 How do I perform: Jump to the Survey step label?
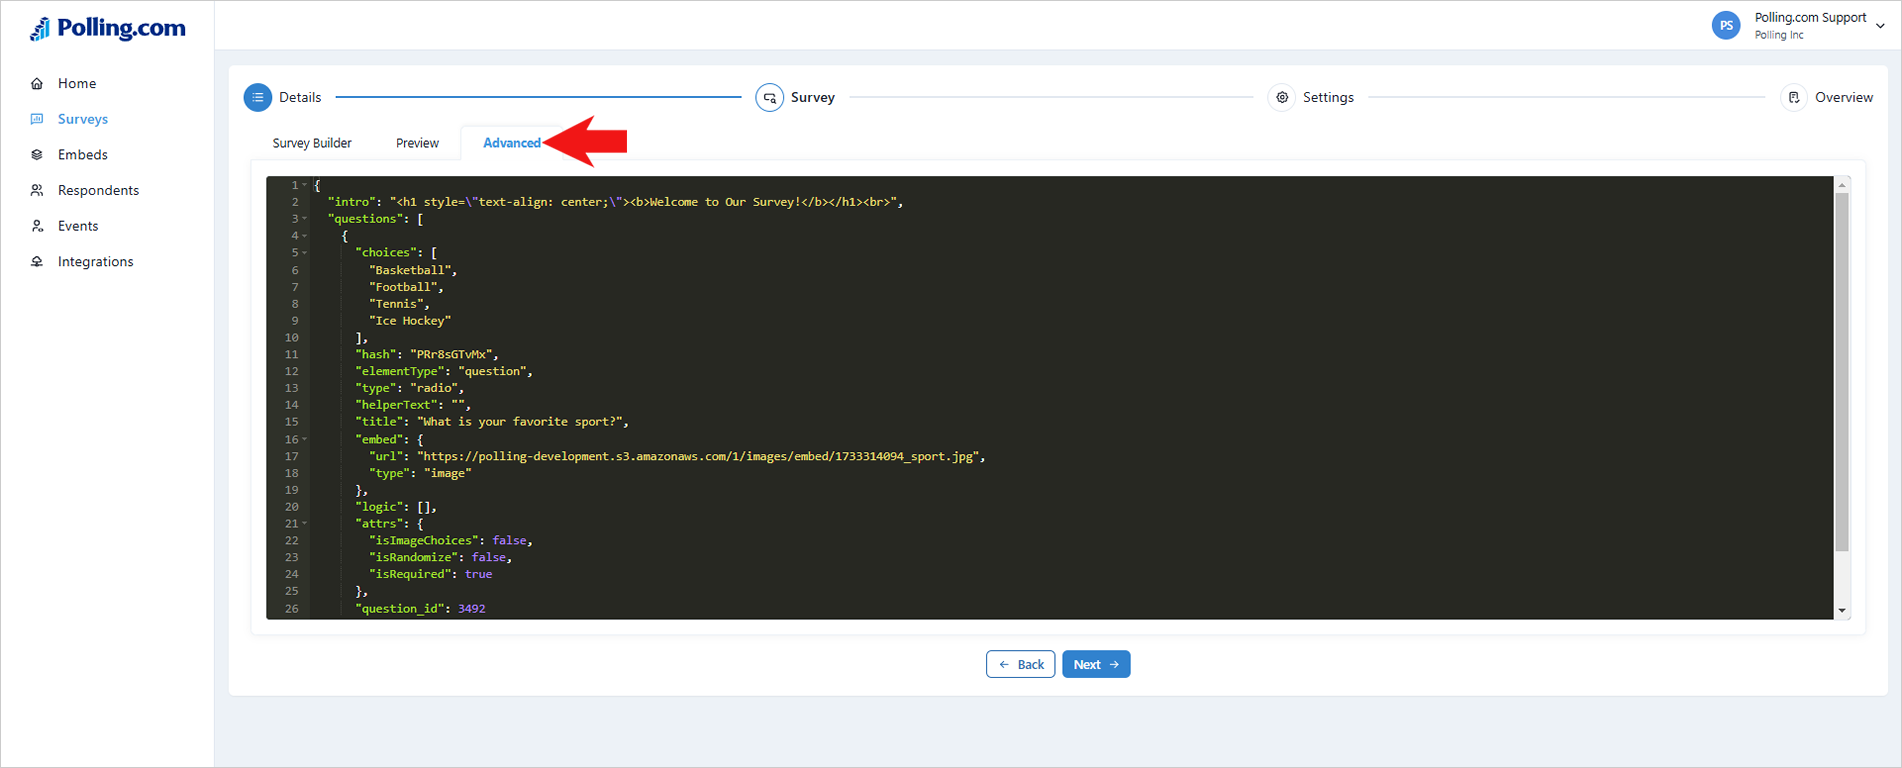click(x=812, y=97)
